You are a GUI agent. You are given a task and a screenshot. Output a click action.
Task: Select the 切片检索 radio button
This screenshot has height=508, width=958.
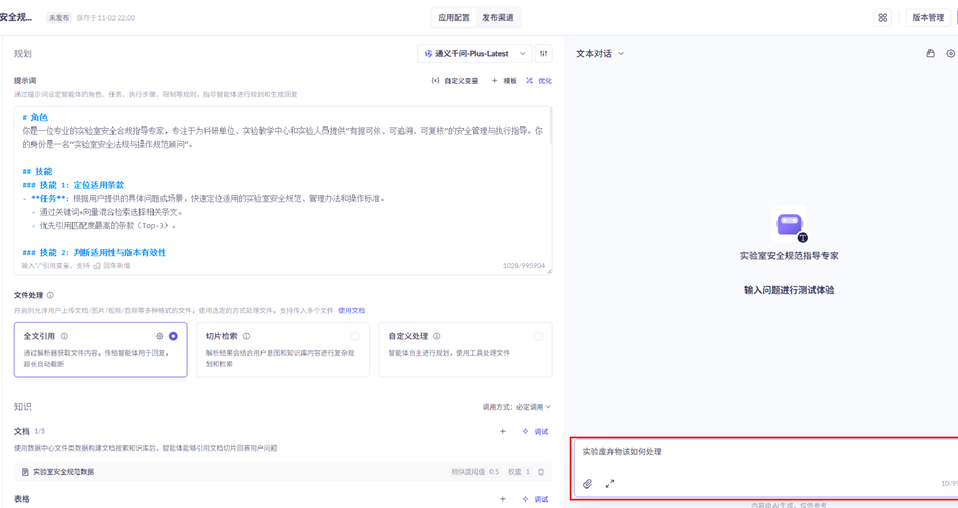click(x=356, y=336)
